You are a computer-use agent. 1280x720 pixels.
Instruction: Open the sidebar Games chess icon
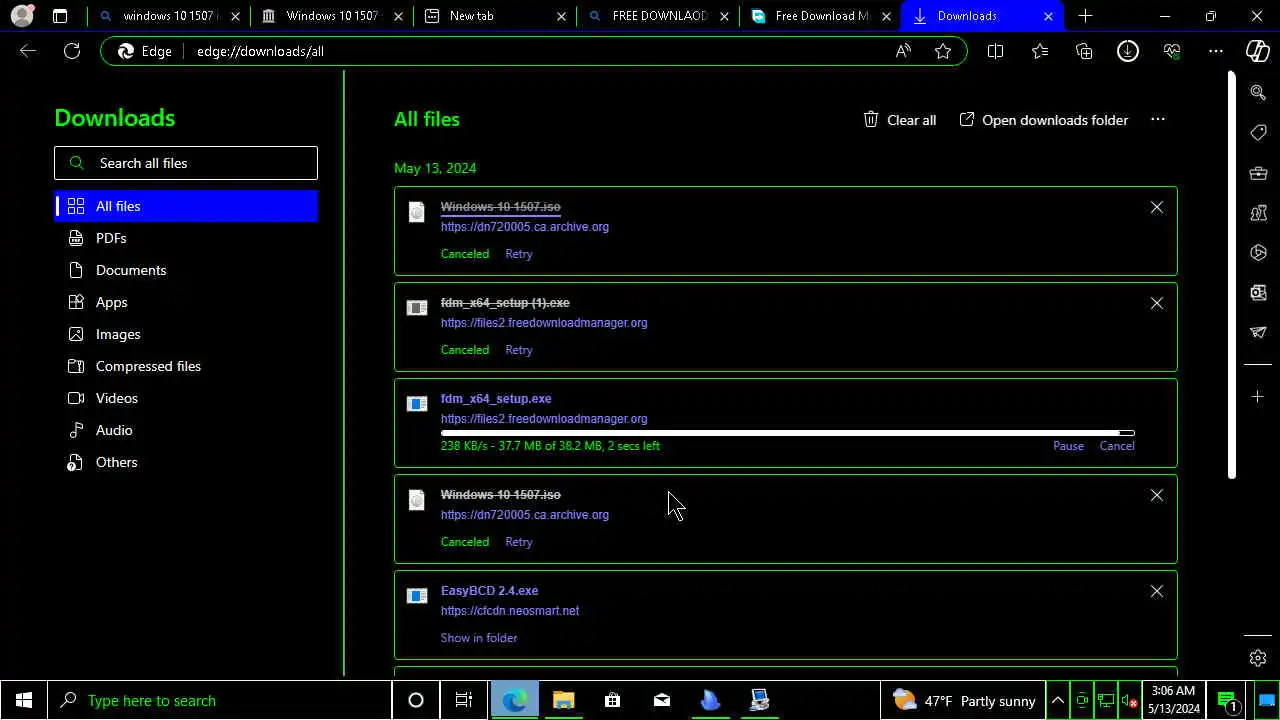click(1258, 212)
